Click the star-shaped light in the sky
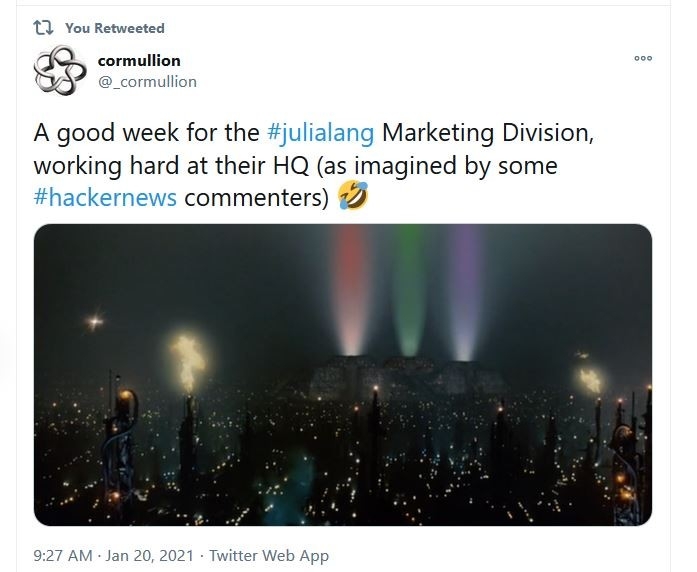Viewport: 697px width, 572px height. (95, 321)
